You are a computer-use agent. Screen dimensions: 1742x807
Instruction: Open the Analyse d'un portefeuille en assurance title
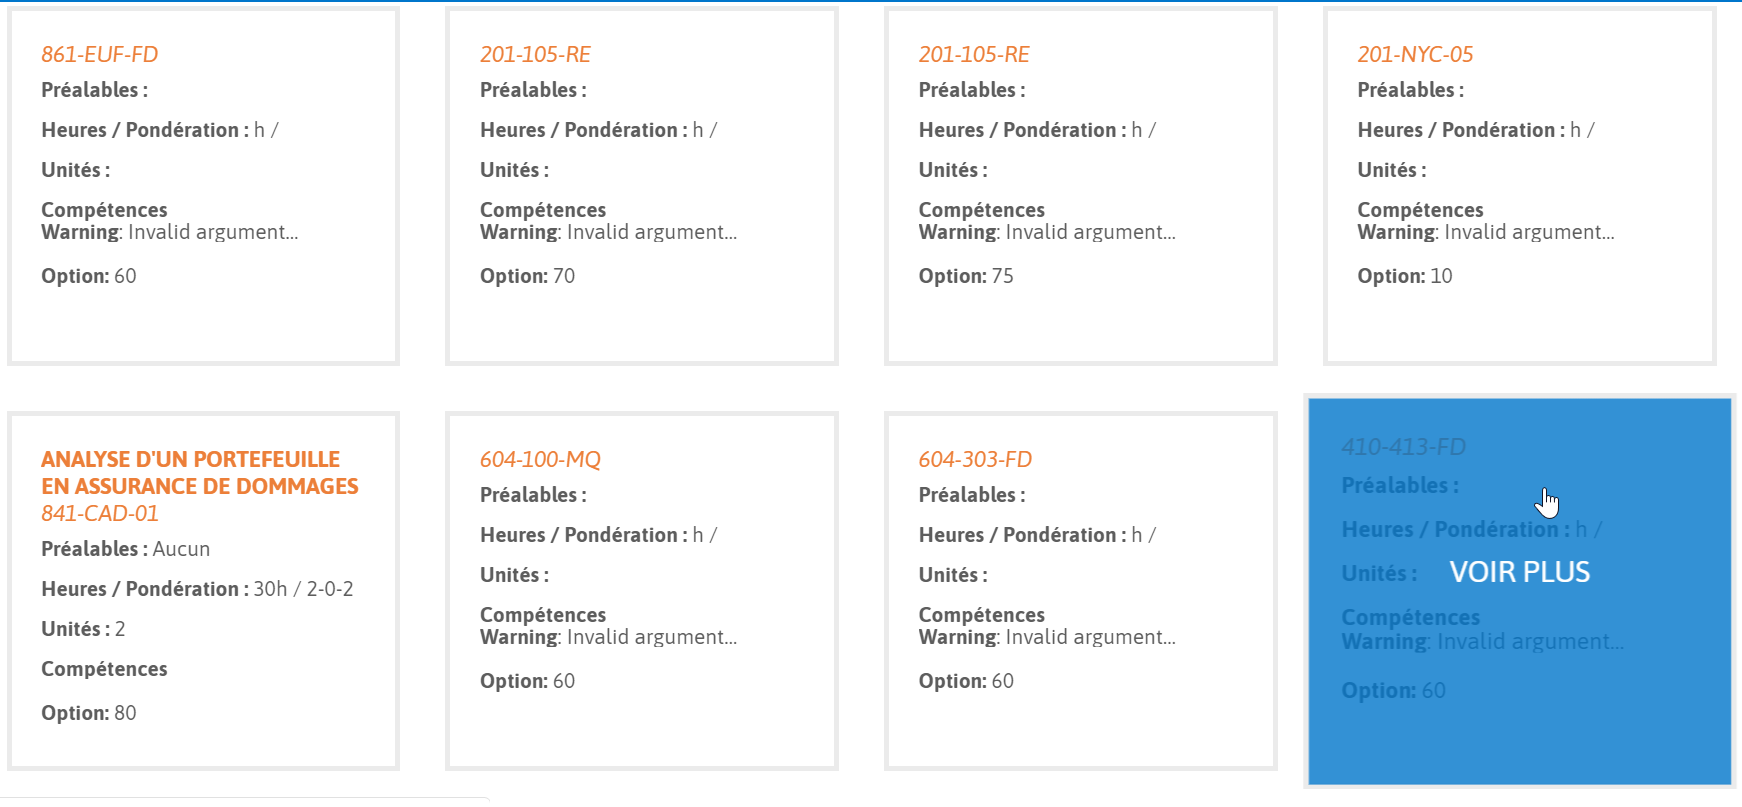[x=199, y=473]
